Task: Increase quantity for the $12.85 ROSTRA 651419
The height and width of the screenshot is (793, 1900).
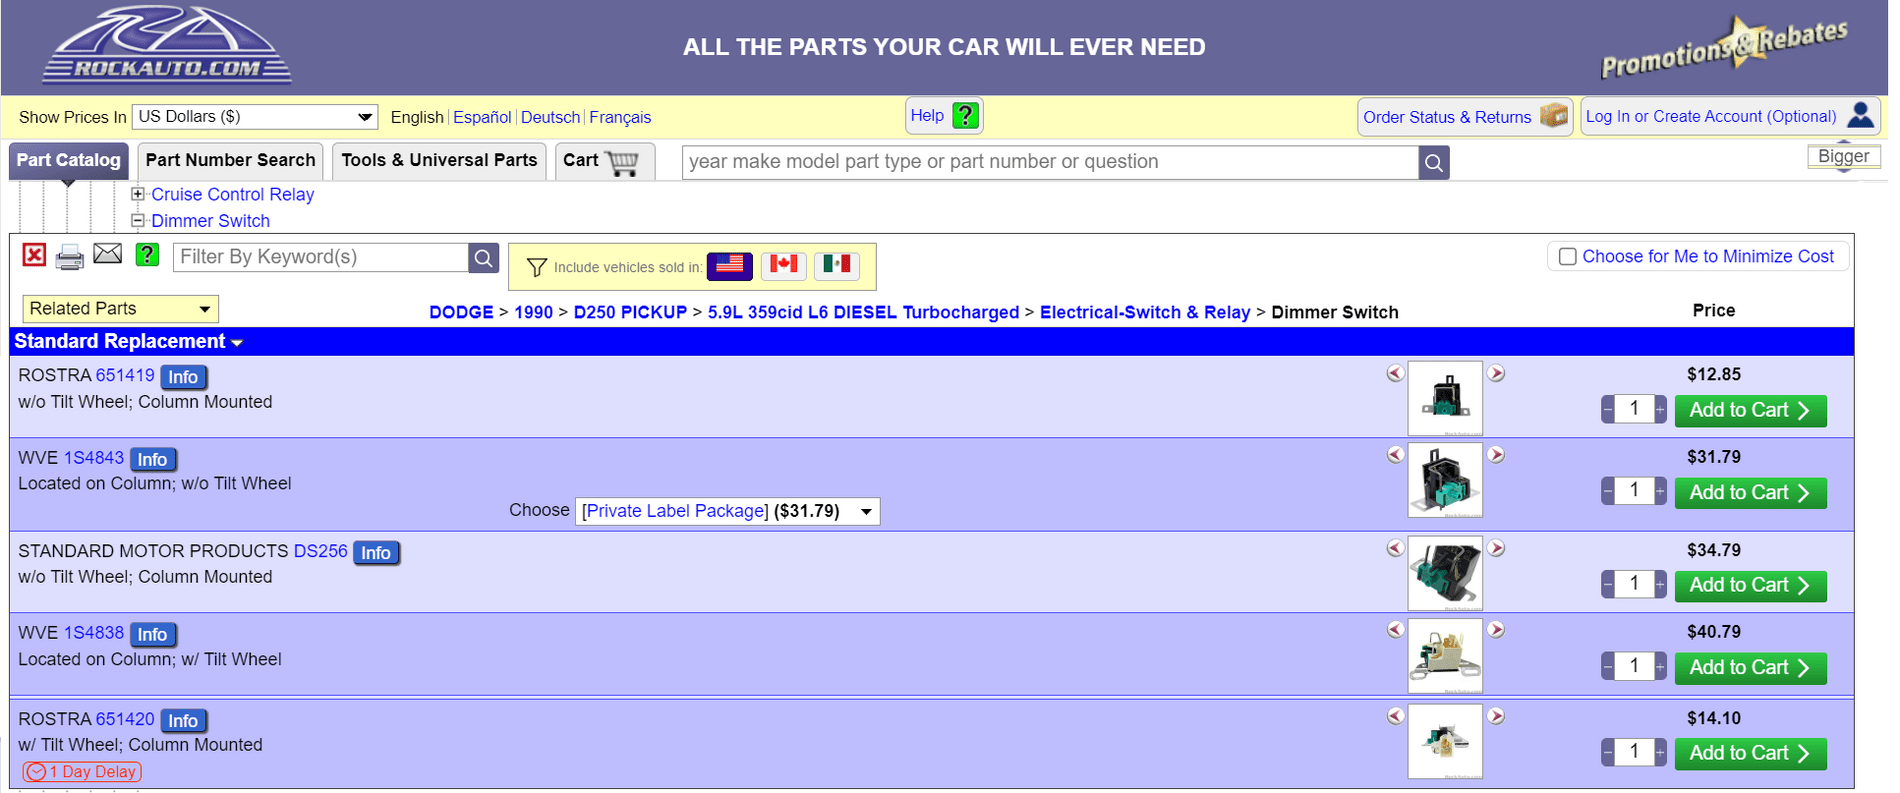Action: point(1660,409)
